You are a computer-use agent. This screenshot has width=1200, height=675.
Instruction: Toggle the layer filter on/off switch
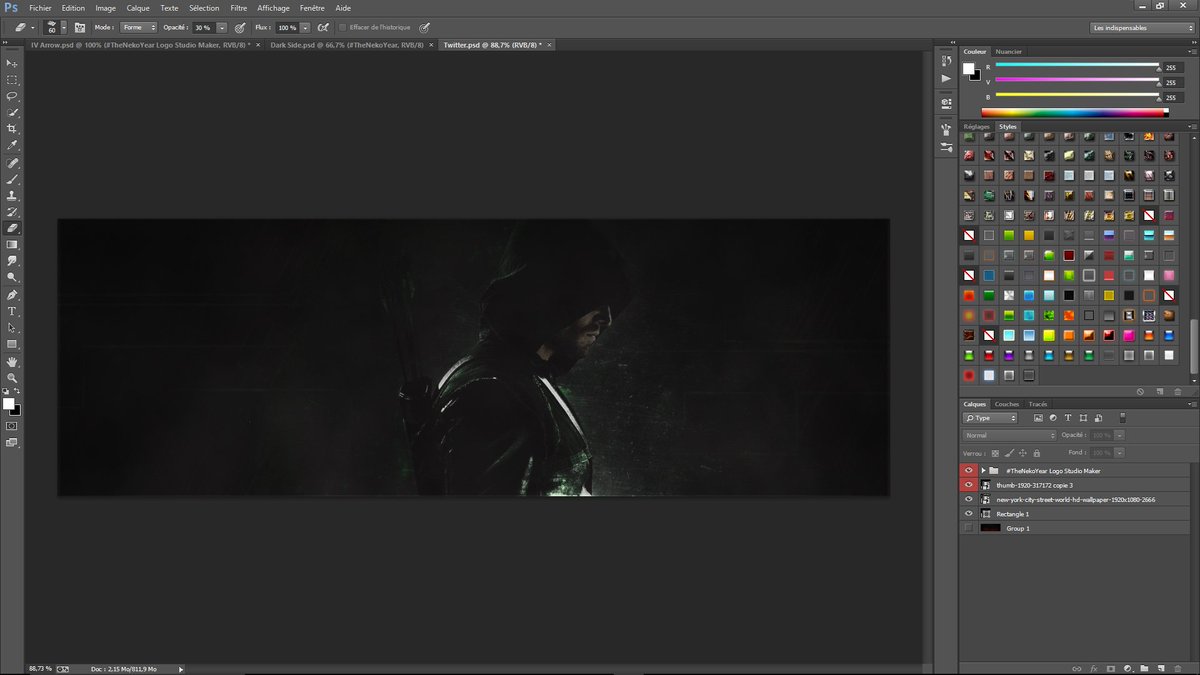coord(1122,417)
